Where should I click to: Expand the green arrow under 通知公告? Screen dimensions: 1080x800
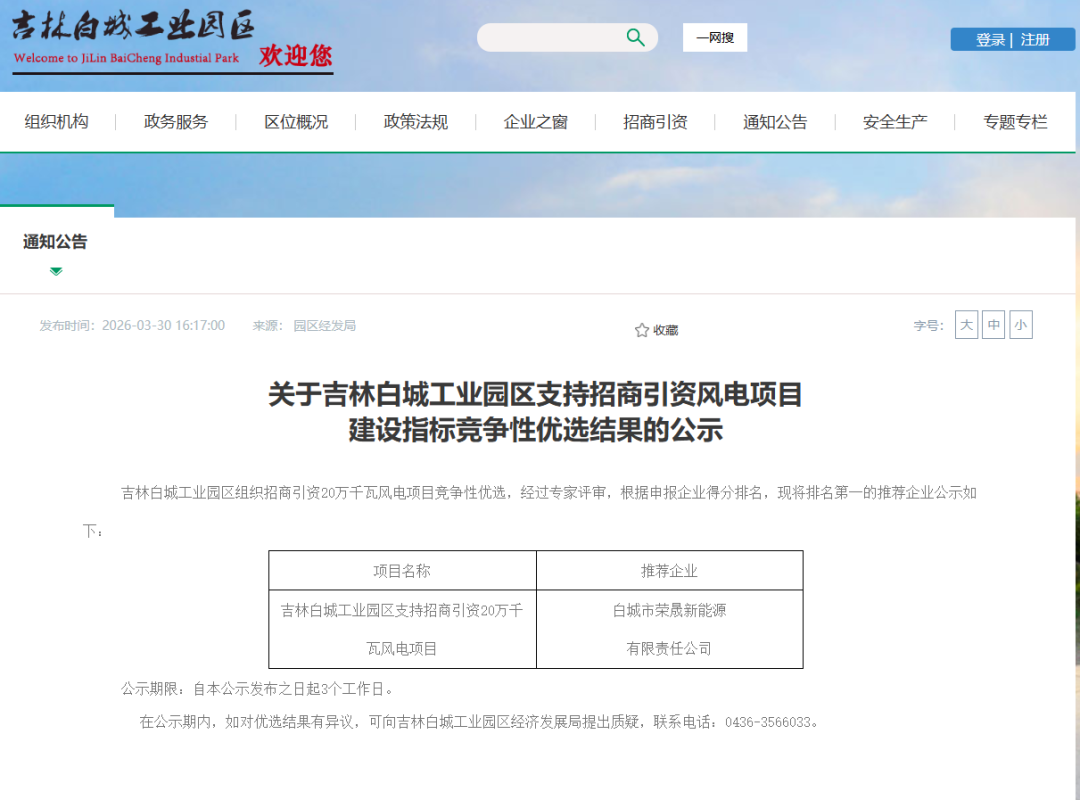[x=56, y=271]
